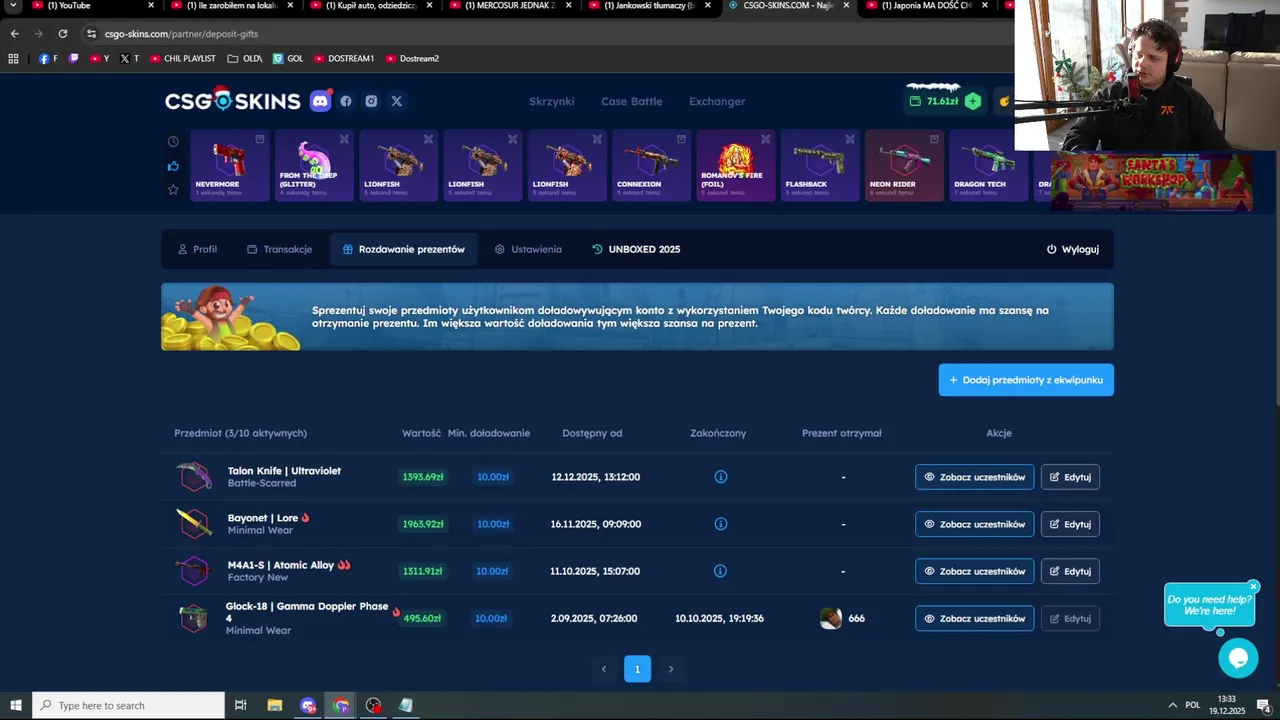
Task: Click Zobacz uczestników for M4A1-S Atomic Alloy
Action: click(975, 571)
